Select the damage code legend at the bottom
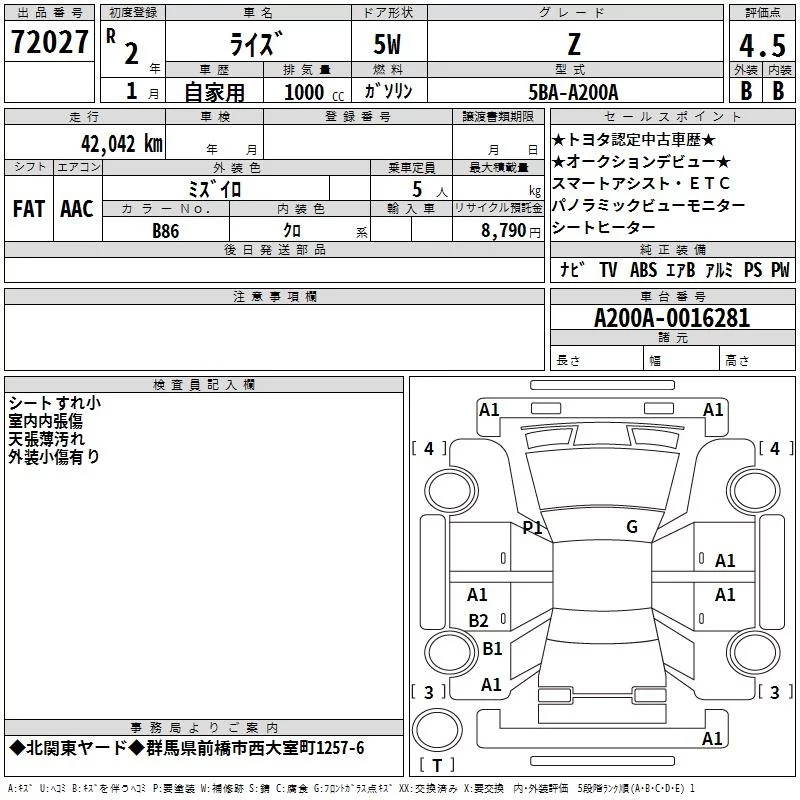This screenshot has width=800, height=800. pyautogui.click(x=351, y=788)
